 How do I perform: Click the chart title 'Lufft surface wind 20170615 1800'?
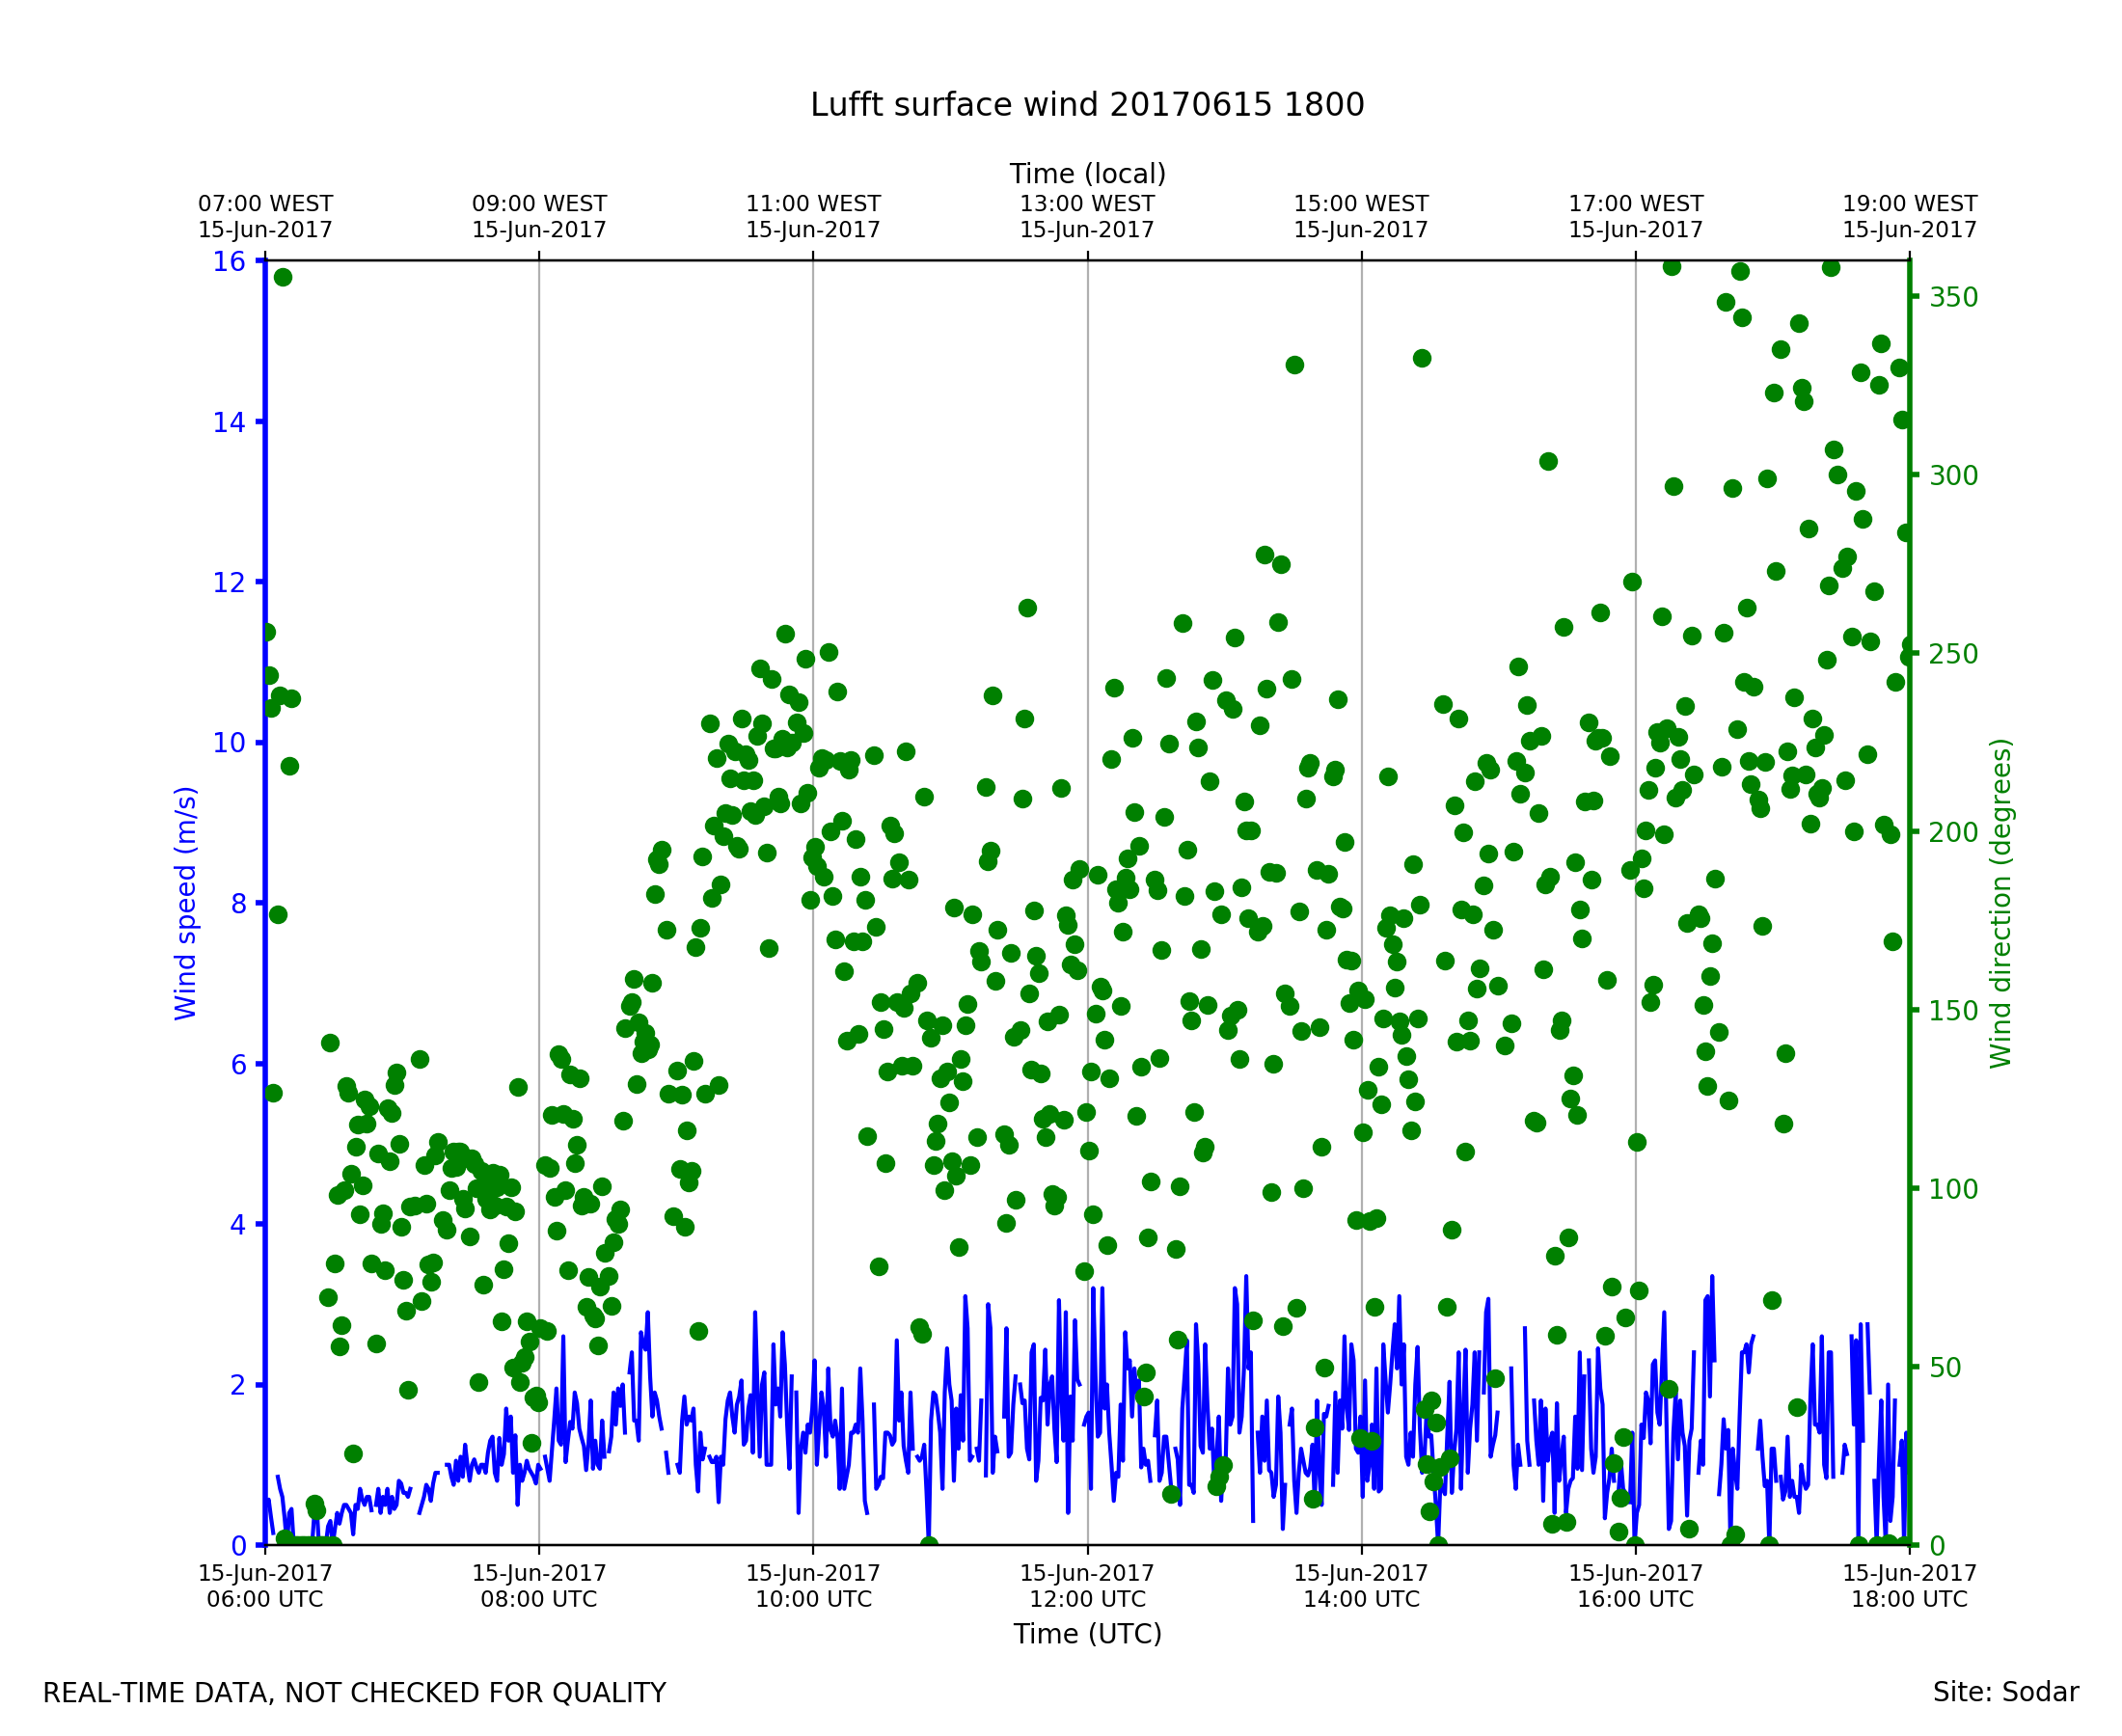1087,105
